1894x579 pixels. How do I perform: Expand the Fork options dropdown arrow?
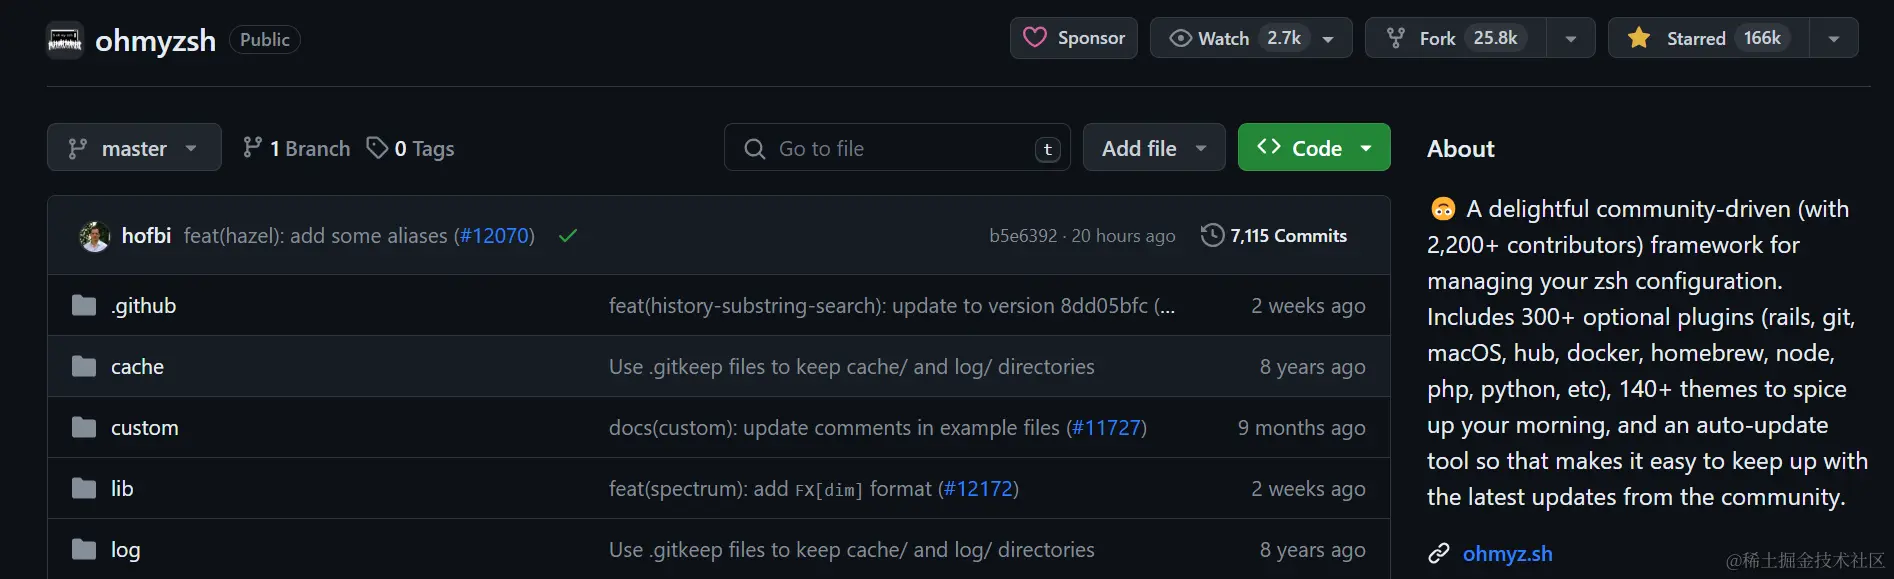pos(1571,38)
